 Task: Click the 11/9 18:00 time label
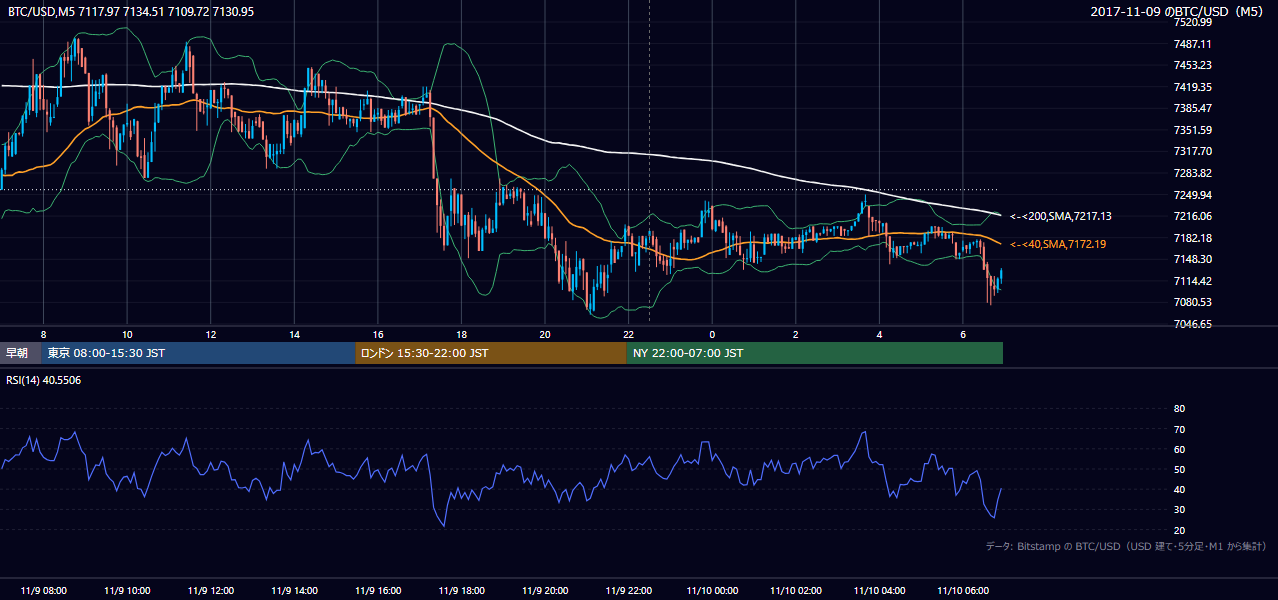[x=461, y=590]
